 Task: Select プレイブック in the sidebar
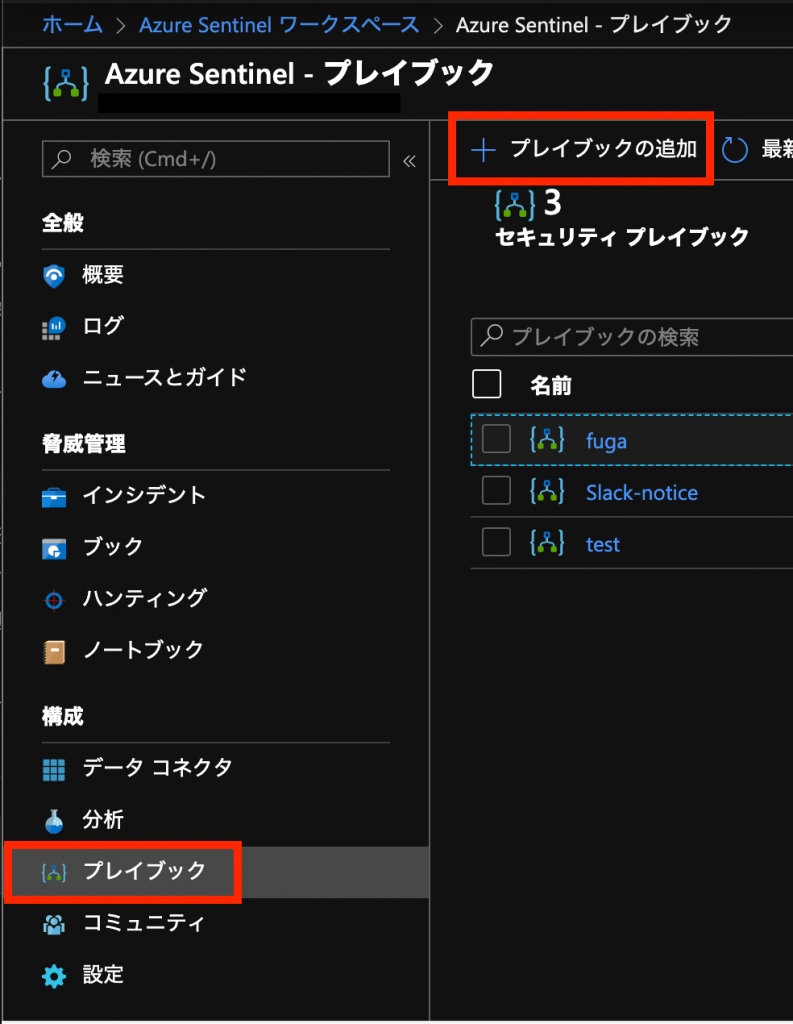(216, 872)
